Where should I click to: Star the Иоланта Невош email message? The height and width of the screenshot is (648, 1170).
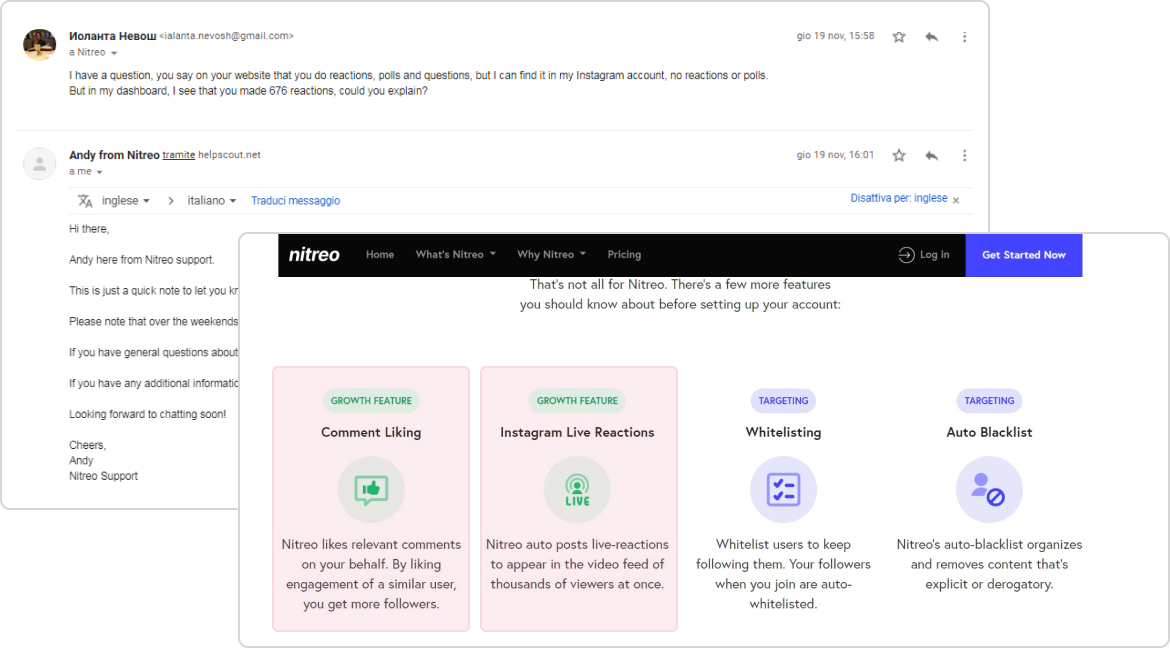pyautogui.click(x=898, y=37)
